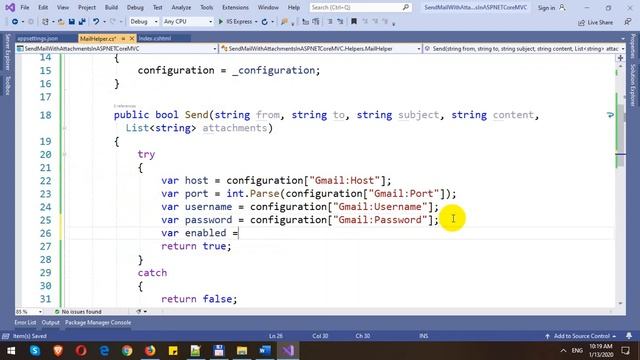Open the Solution Explorer side tab
The height and width of the screenshot is (360, 640).
[x=633, y=85]
